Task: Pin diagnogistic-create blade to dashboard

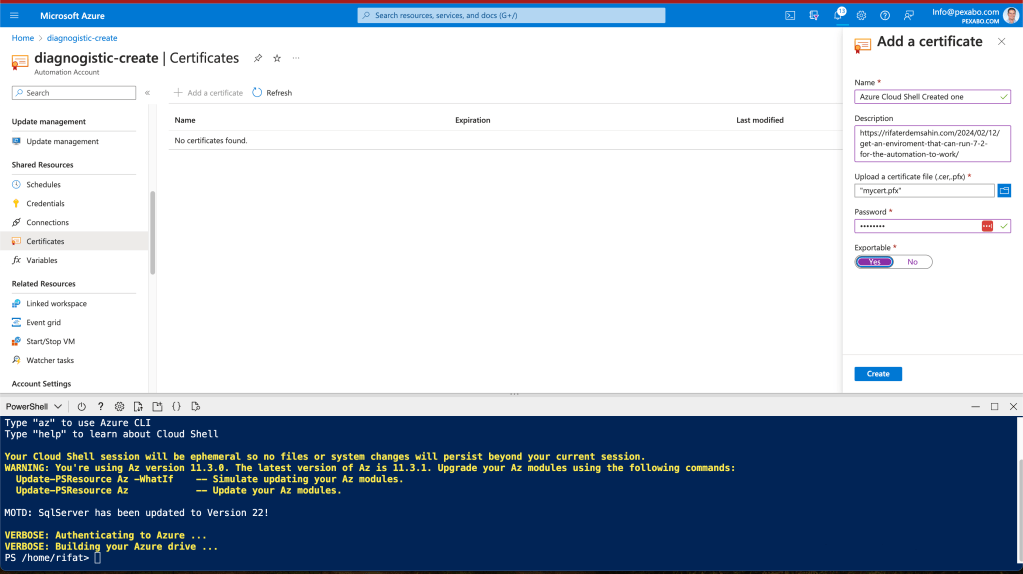Action: tap(258, 58)
